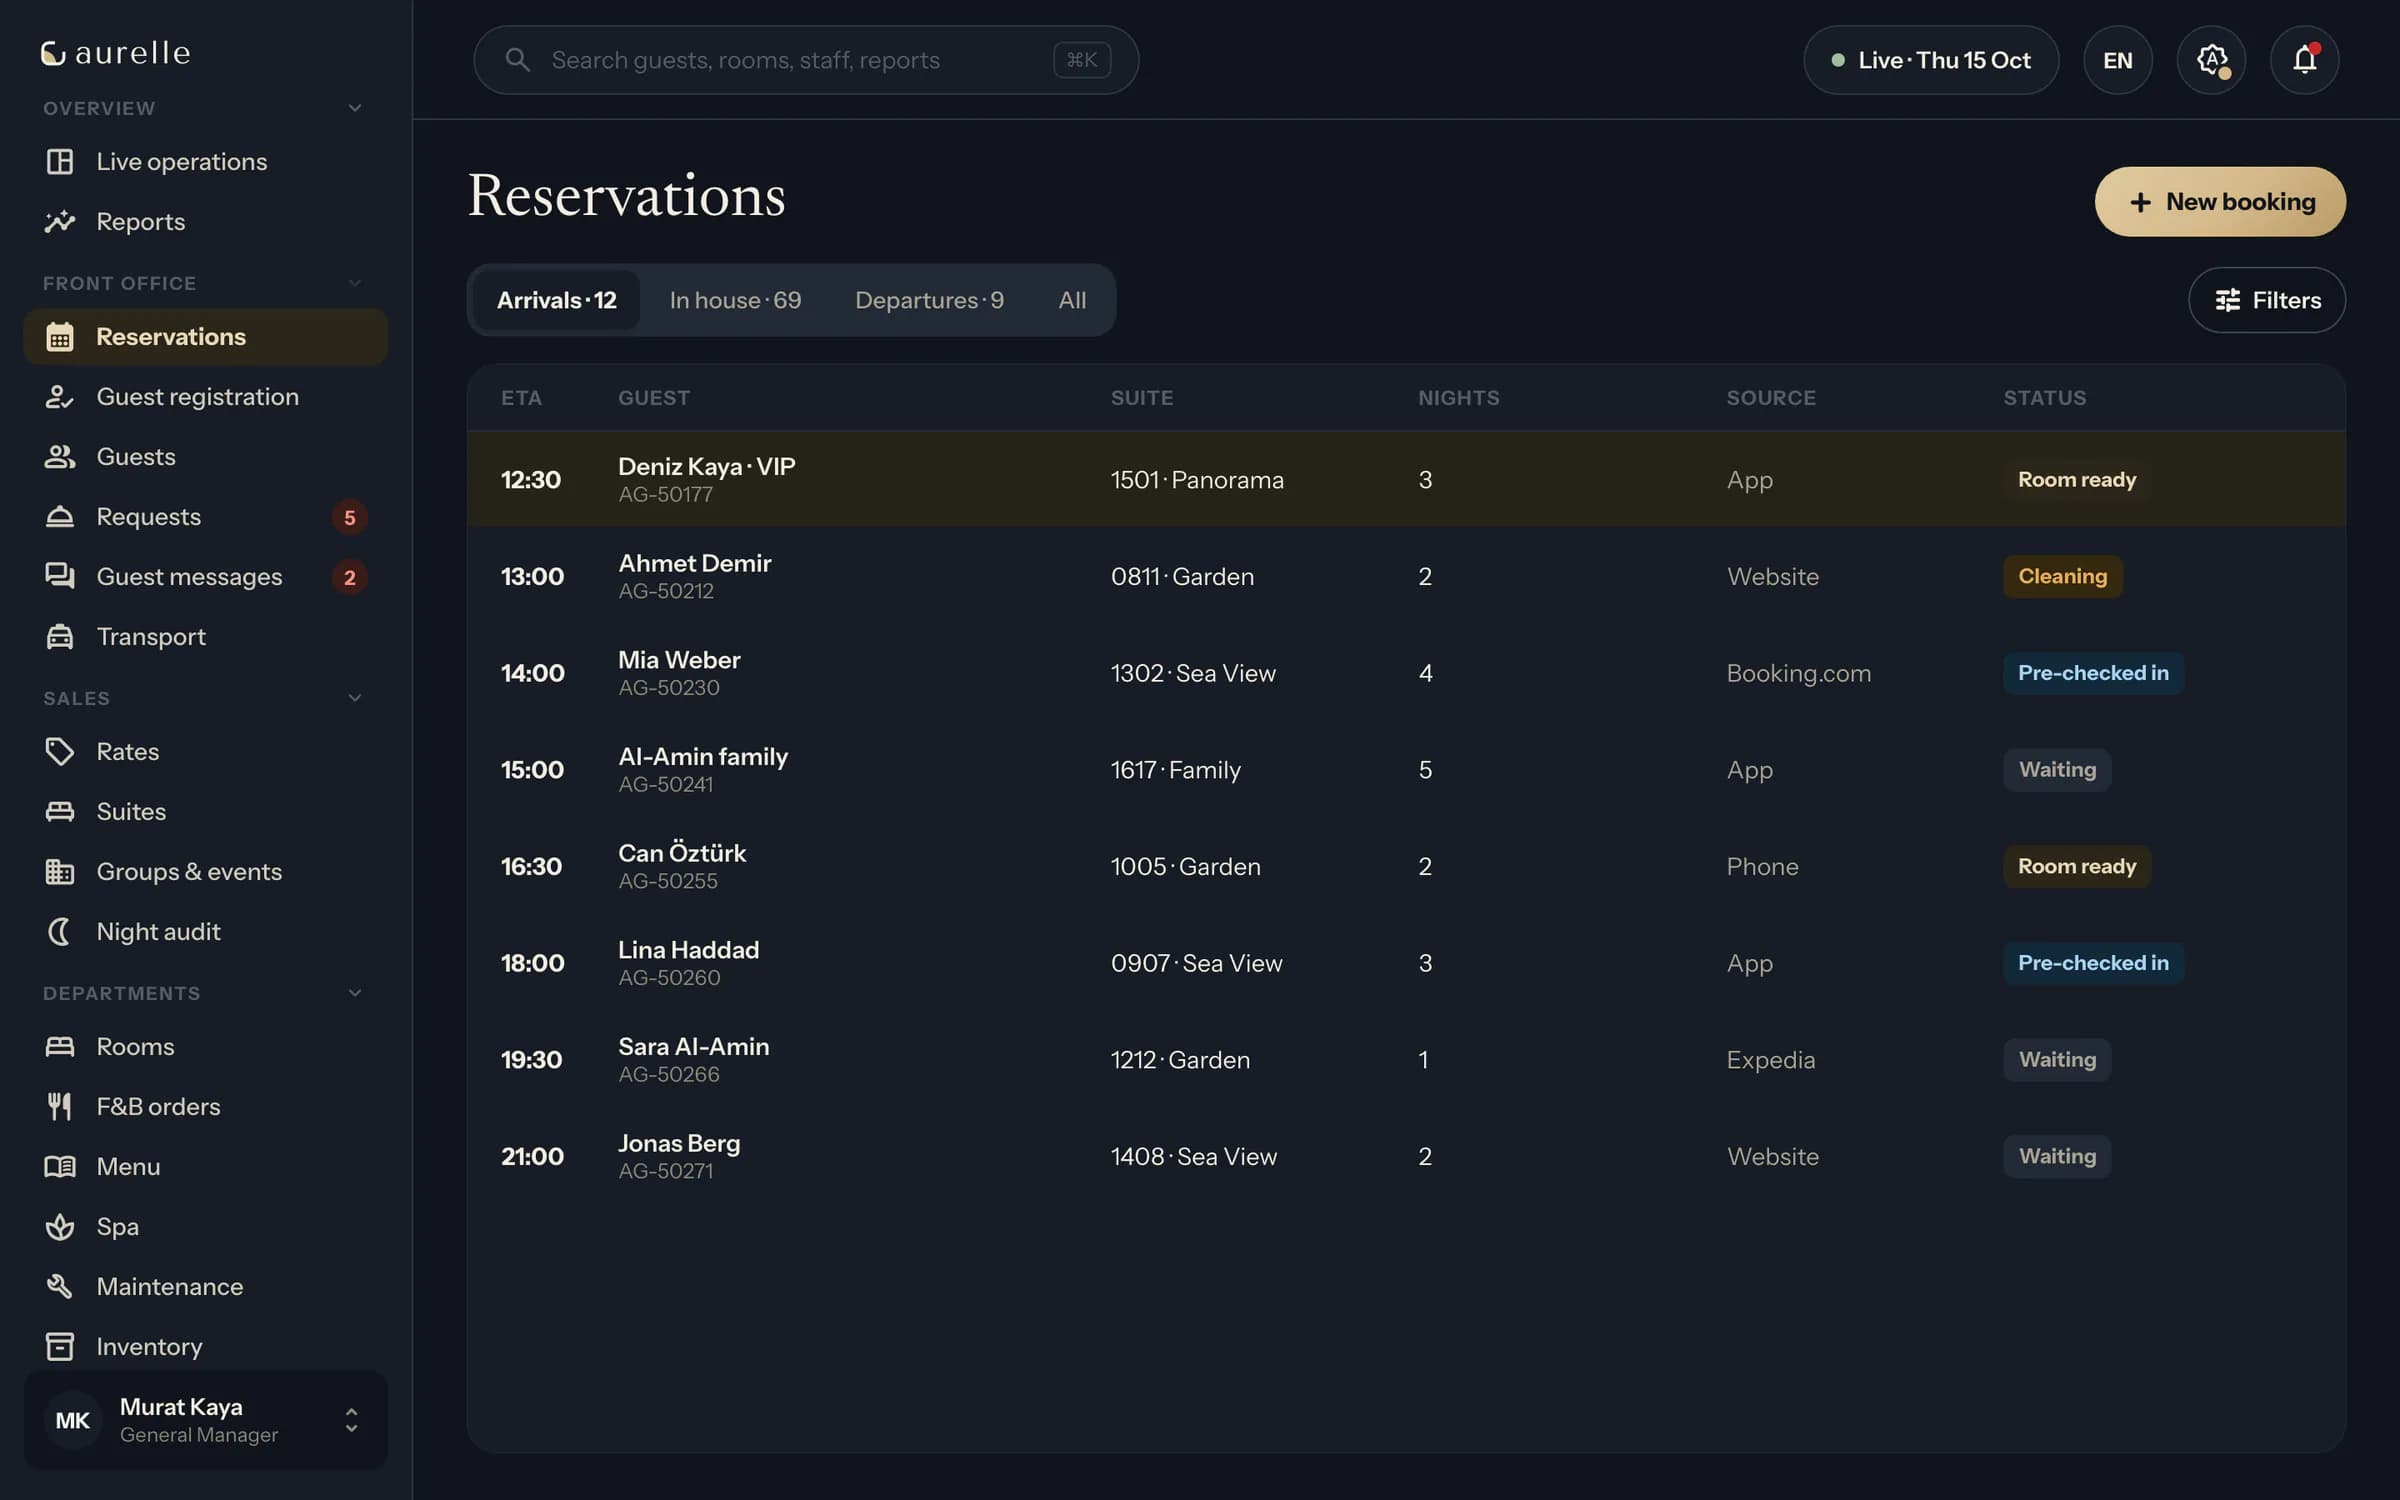Sort by the Nights column header
The image size is (2400, 1500).
point(1458,398)
